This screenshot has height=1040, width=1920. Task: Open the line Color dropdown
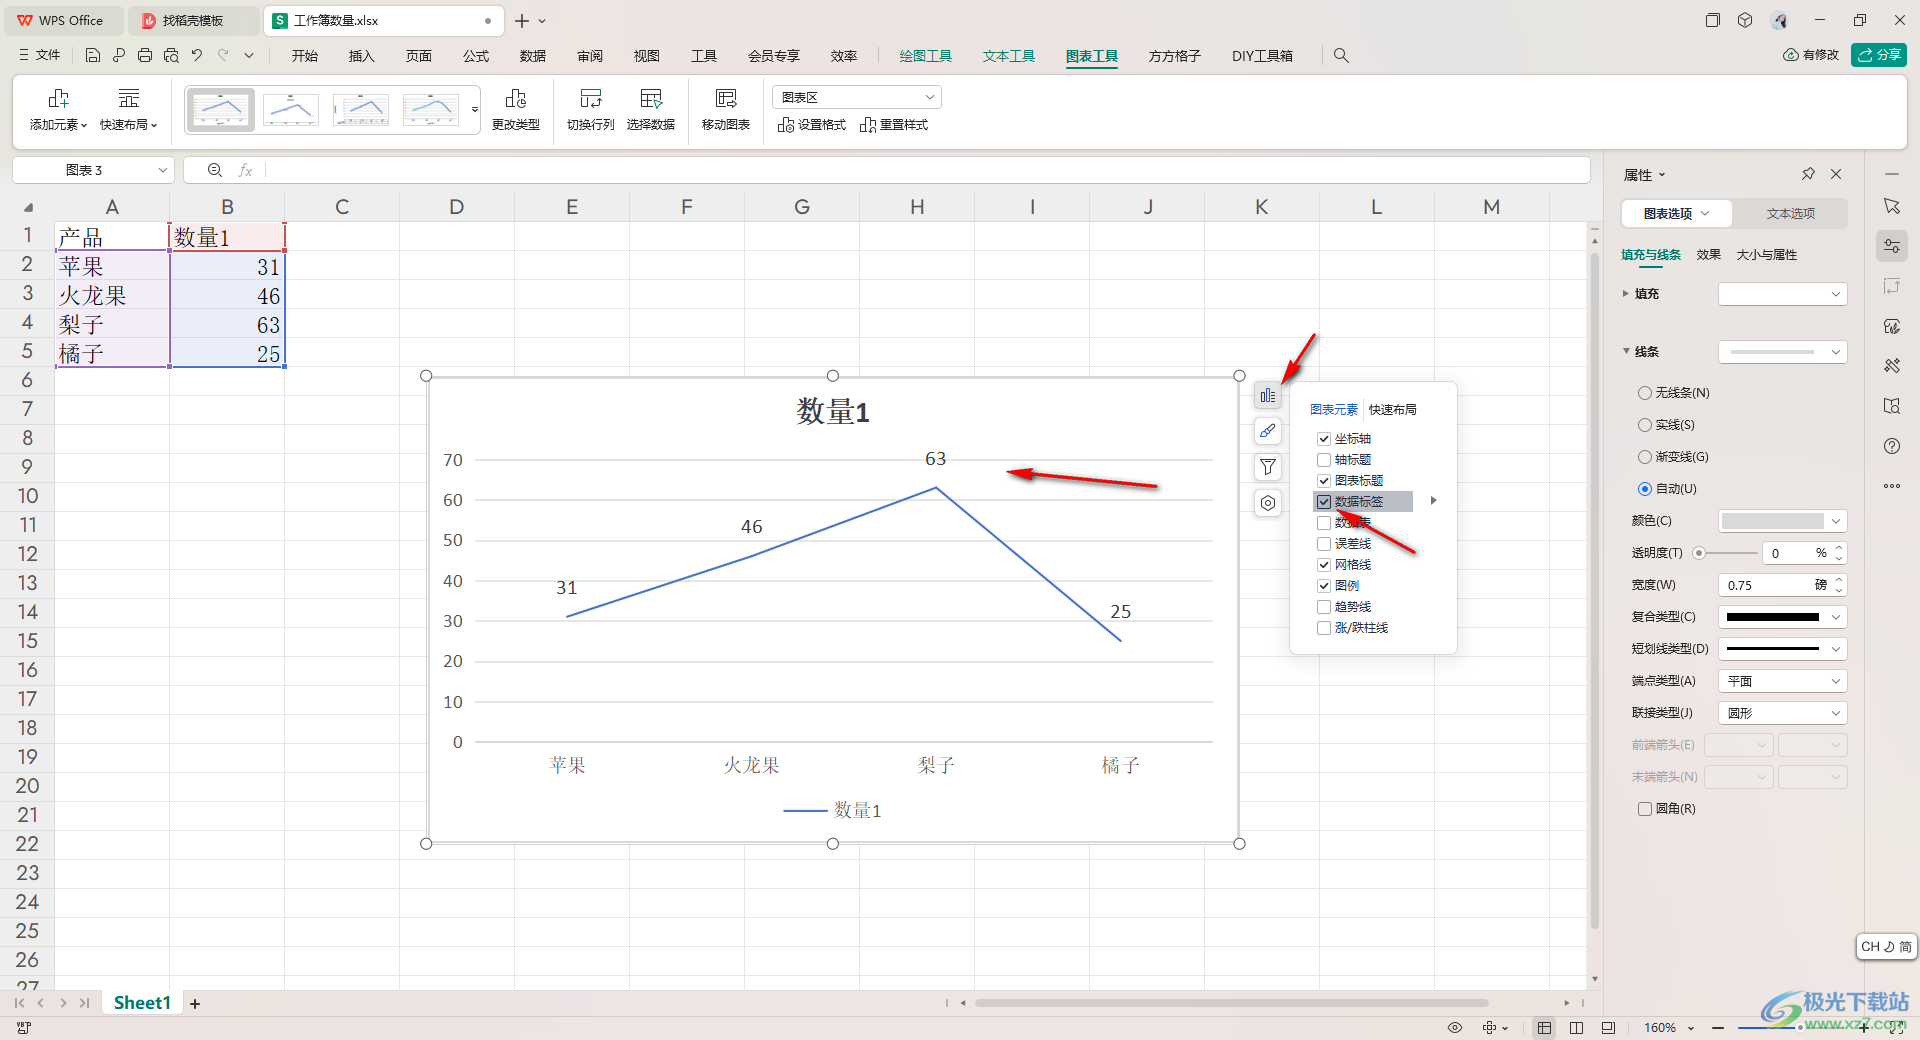pos(1782,521)
